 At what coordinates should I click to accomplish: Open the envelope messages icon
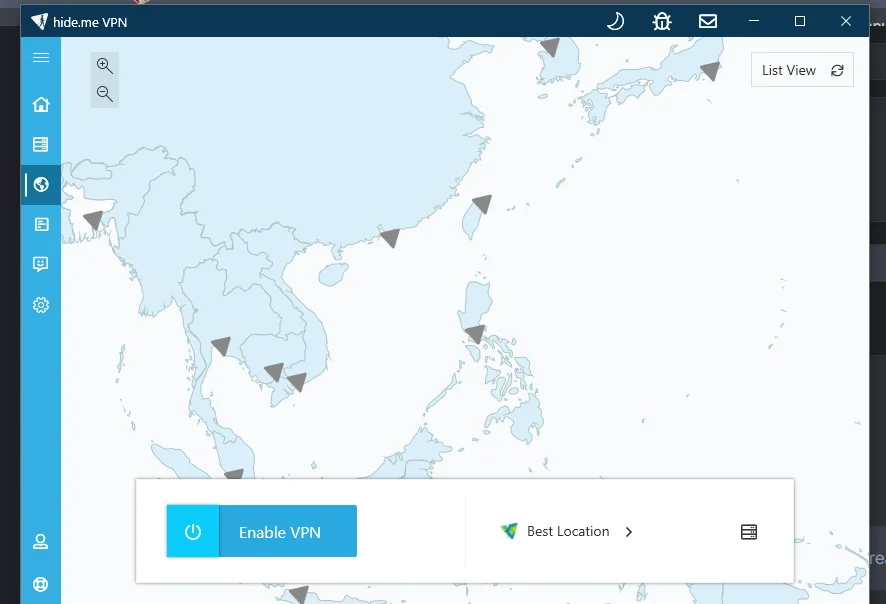pyautogui.click(x=708, y=21)
